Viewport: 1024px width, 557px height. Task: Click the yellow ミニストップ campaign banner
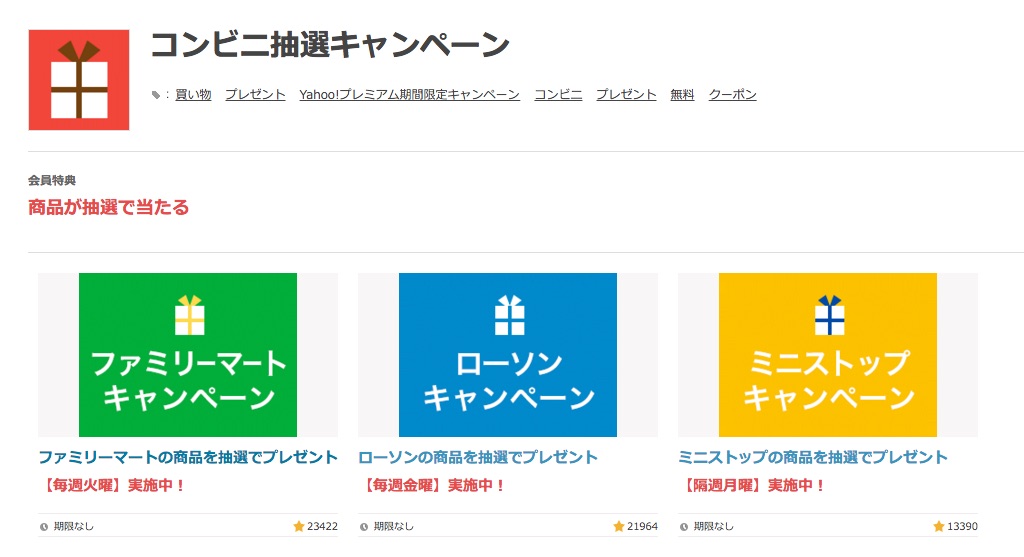click(828, 355)
